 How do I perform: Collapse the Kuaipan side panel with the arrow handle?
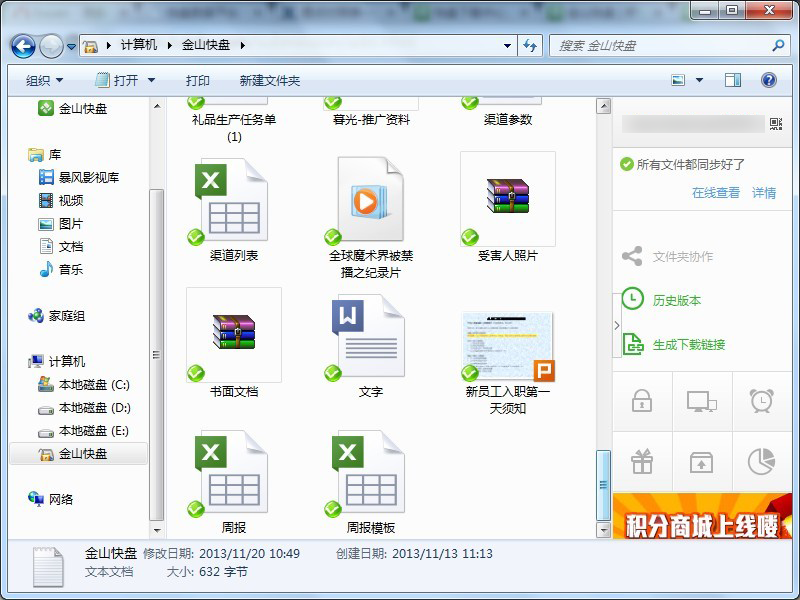point(617,326)
